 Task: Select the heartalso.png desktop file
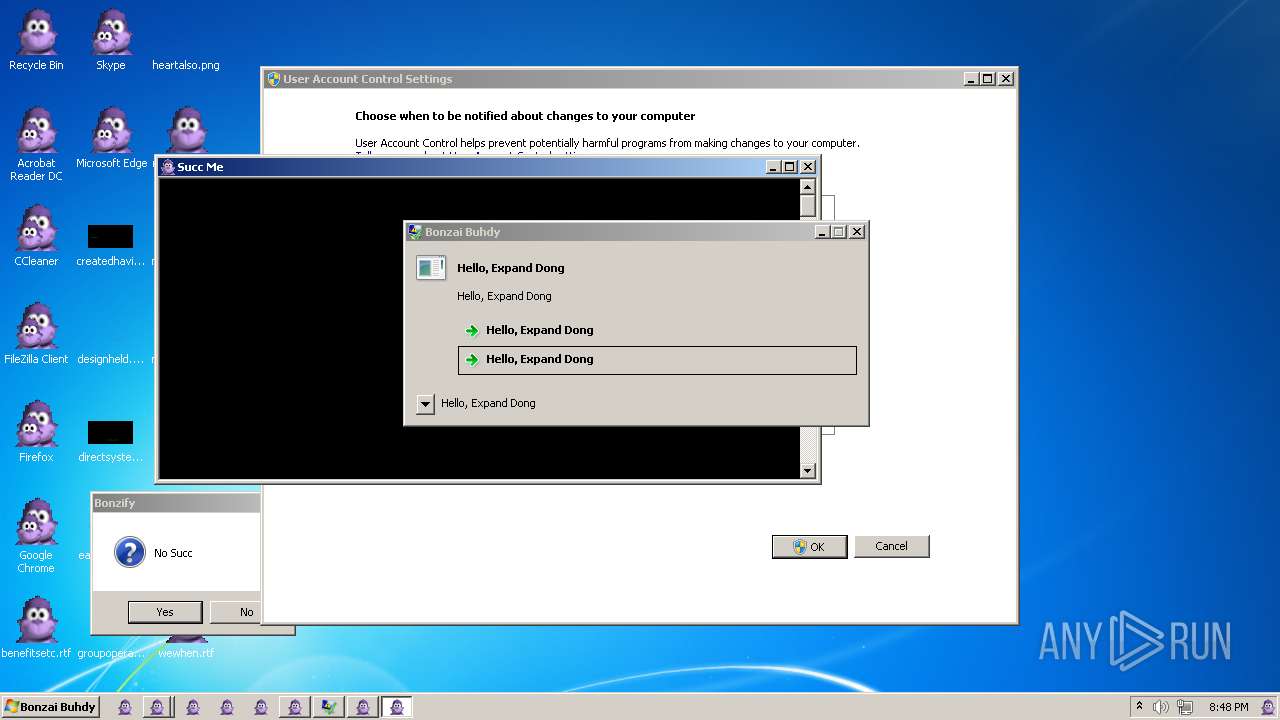pos(186,65)
